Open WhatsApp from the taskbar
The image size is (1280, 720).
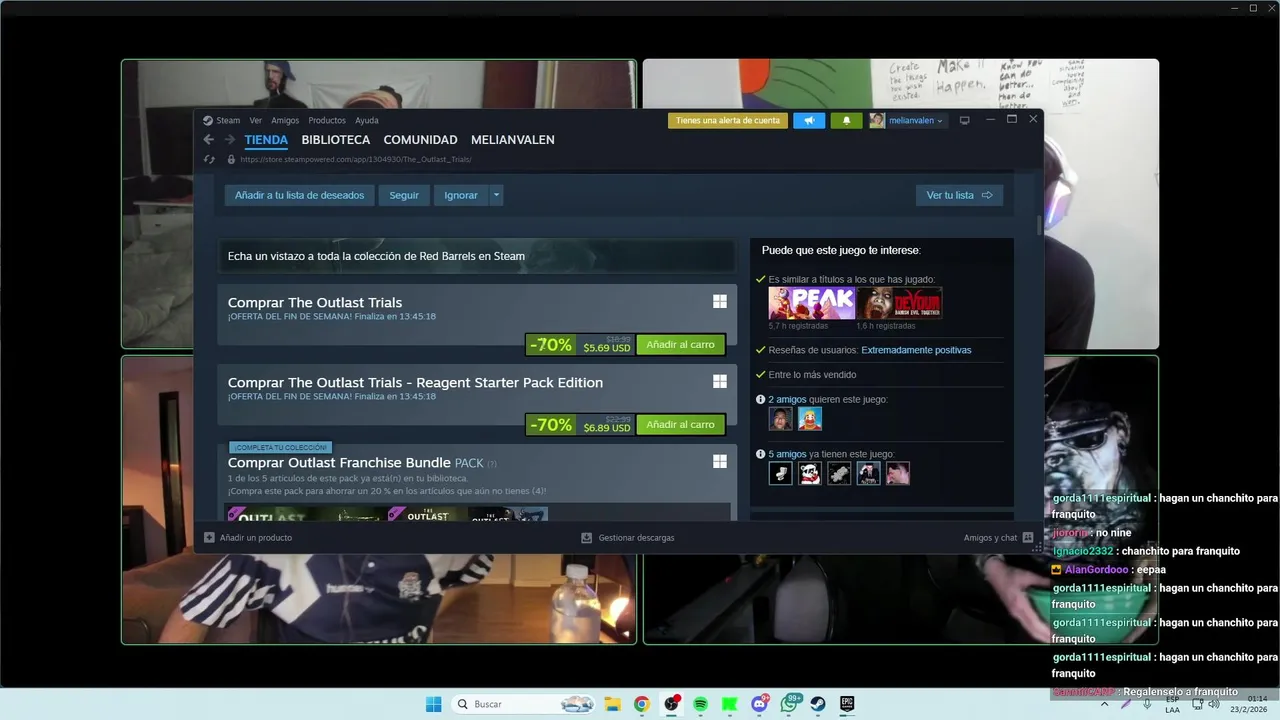tap(789, 704)
